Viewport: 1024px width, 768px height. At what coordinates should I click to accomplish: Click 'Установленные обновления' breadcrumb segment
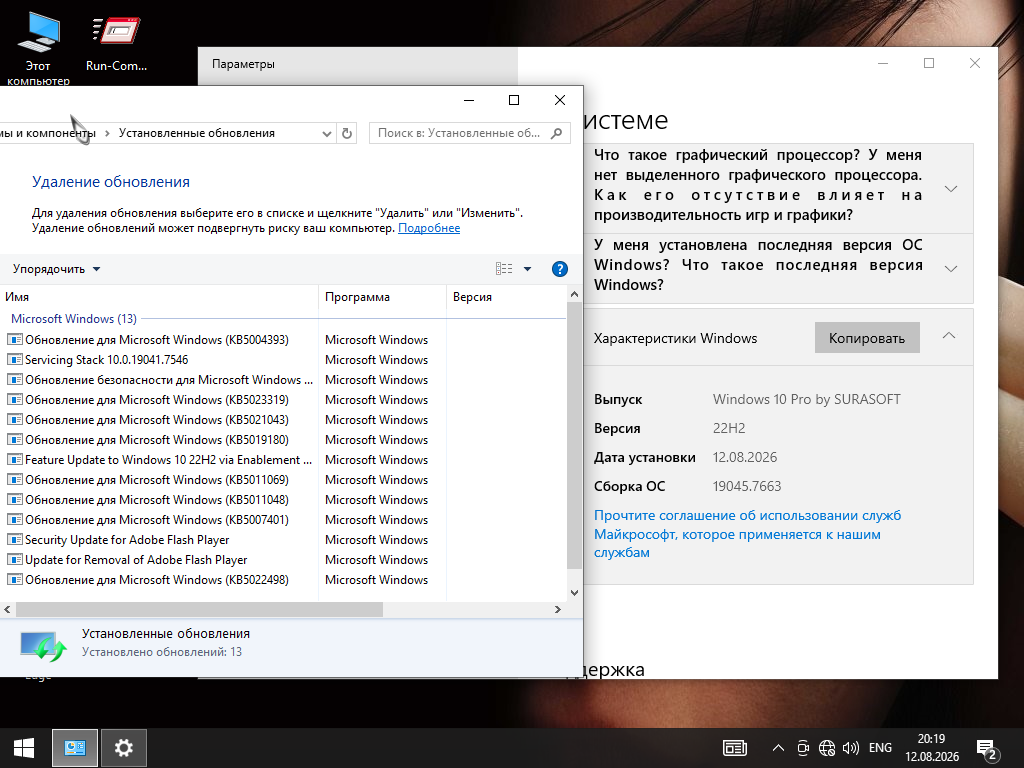(x=197, y=133)
